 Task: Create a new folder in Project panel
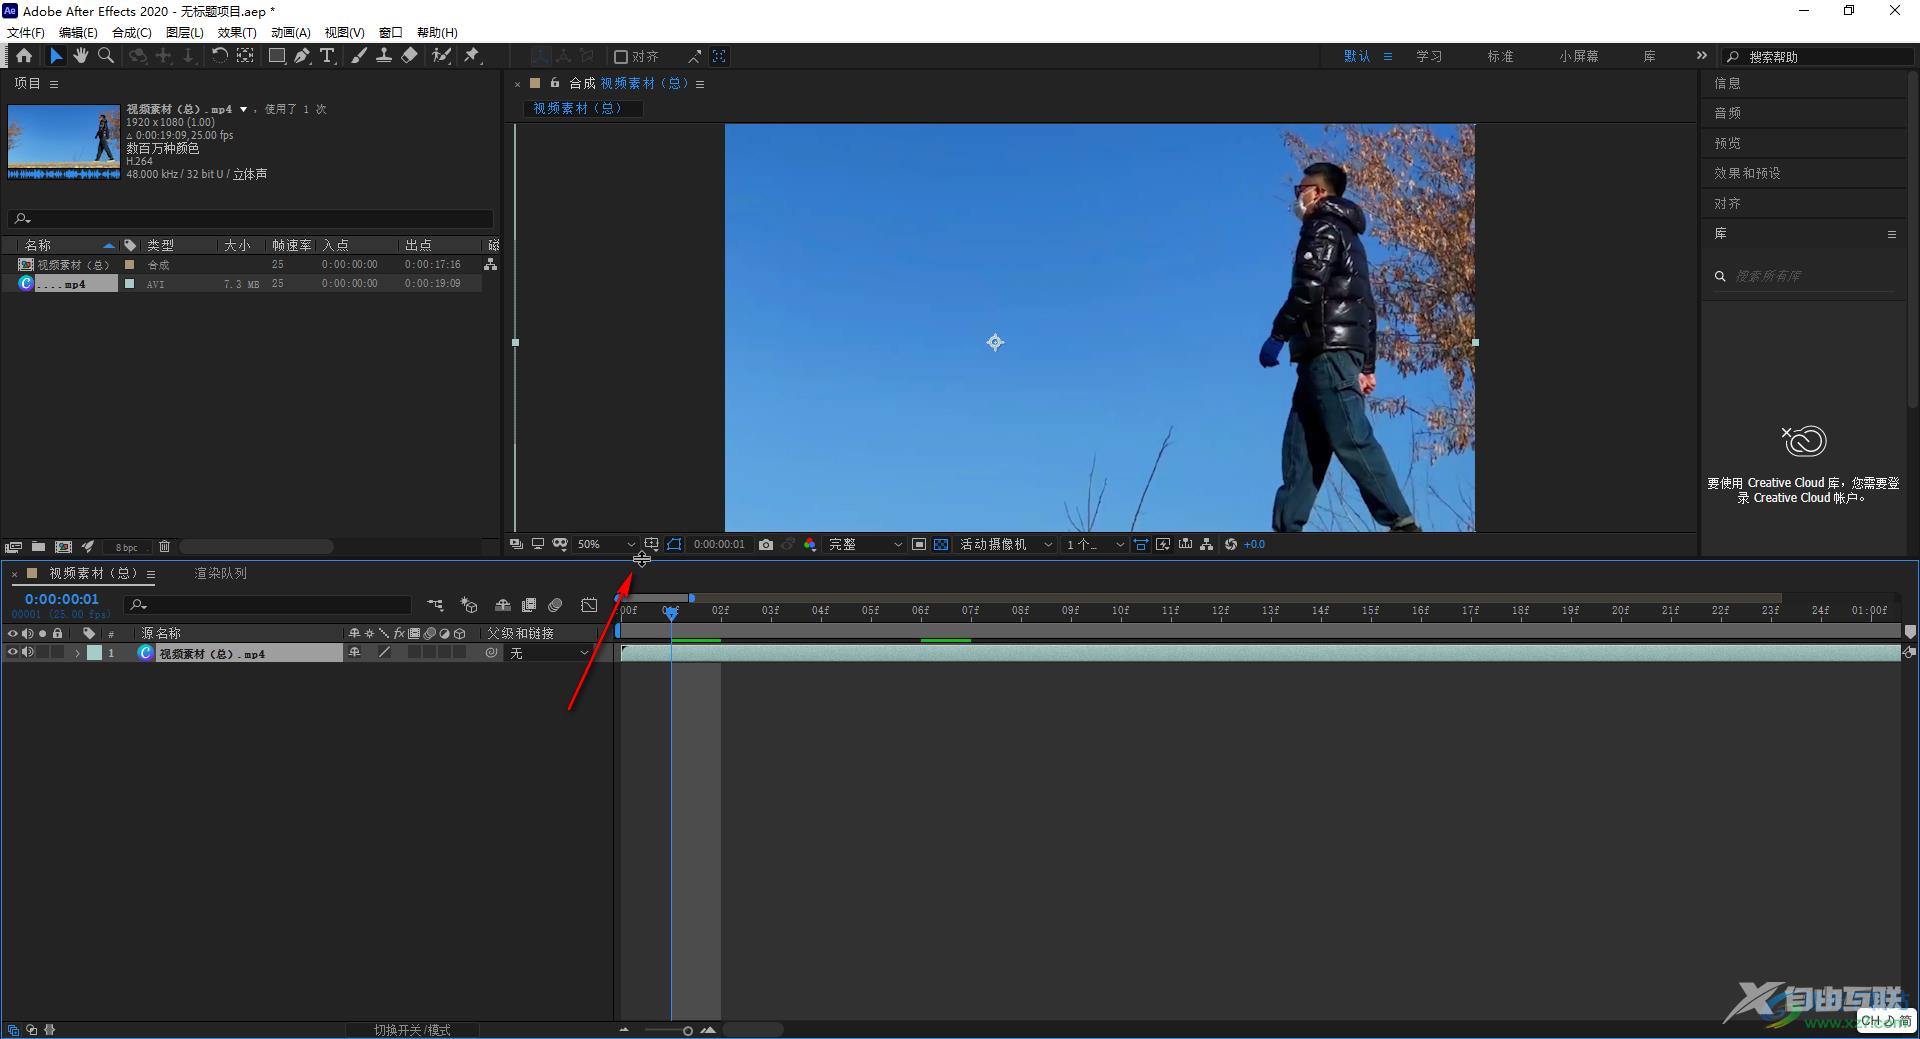[38, 547]
